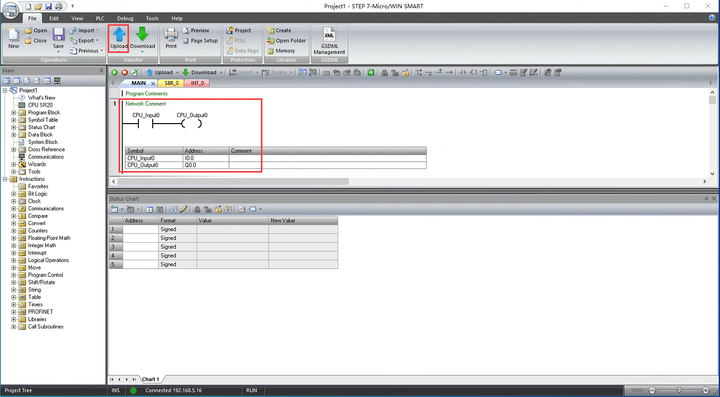
Task: Click the green Download arrow in ribbon
Action: pos(142,35)
